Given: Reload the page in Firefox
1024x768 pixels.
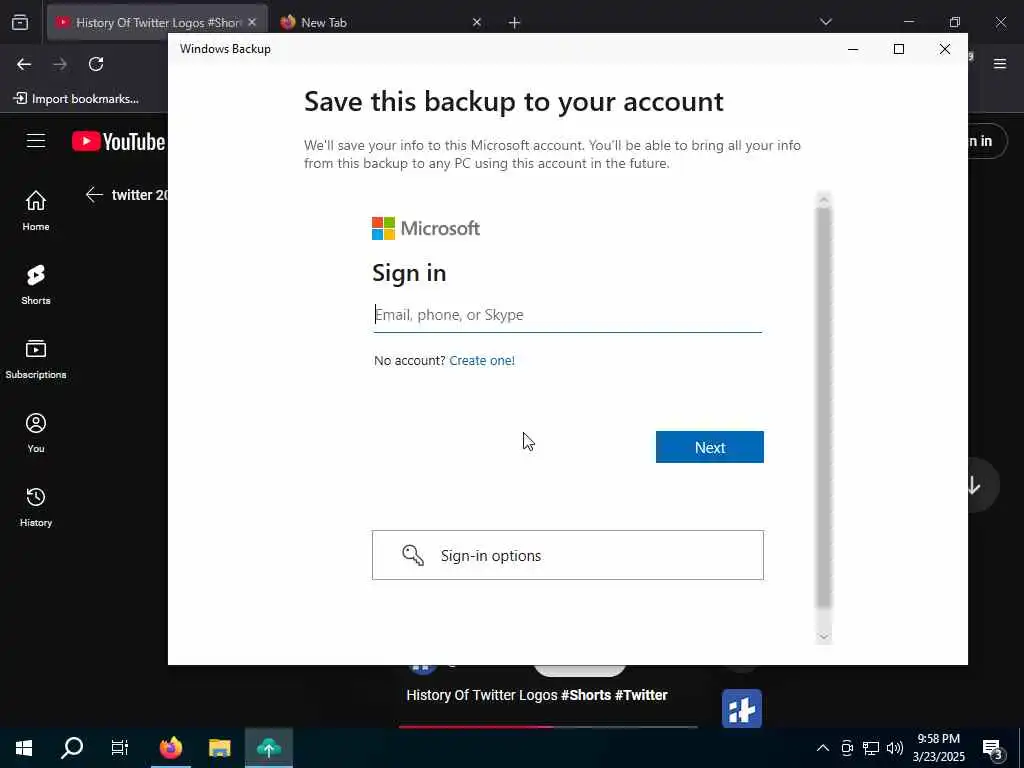Looking at the screenshot, I should (x=96, y=64).
